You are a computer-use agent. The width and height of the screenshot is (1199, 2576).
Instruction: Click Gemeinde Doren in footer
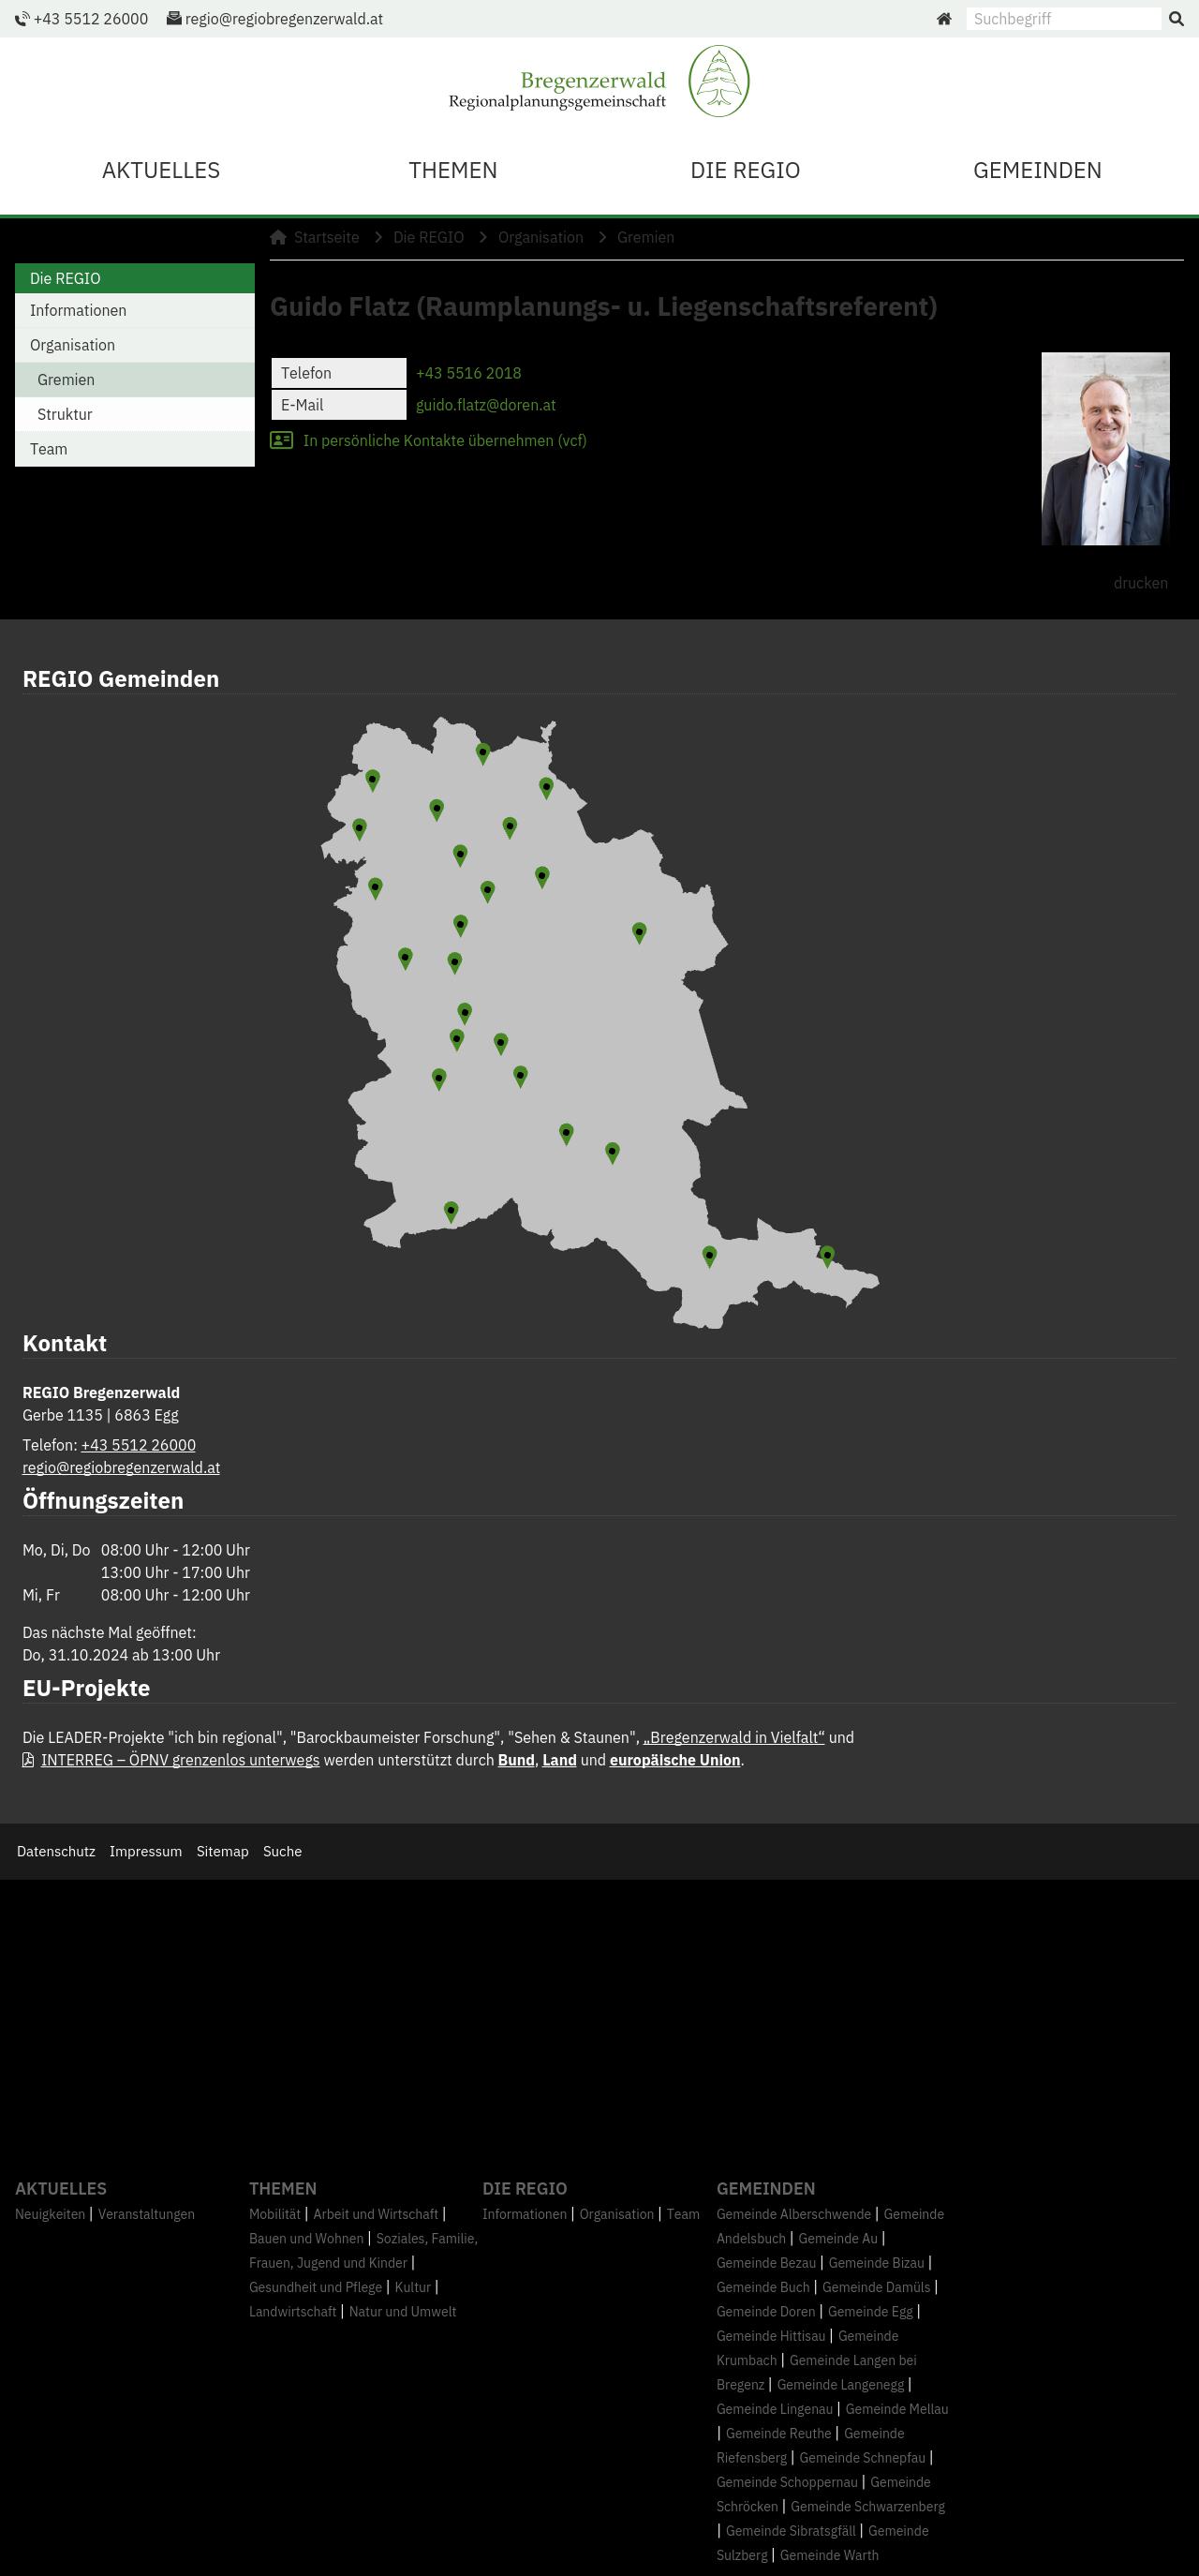pyautogui.click(x=766, y=2311)
